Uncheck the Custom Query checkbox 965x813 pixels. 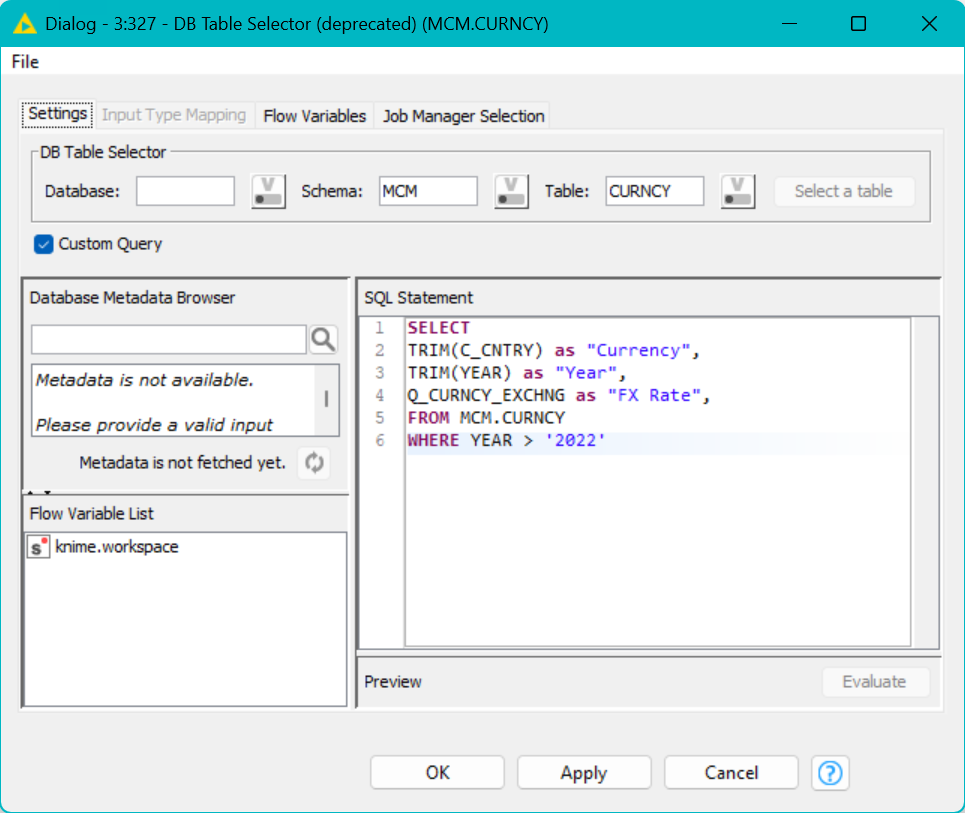44,244
